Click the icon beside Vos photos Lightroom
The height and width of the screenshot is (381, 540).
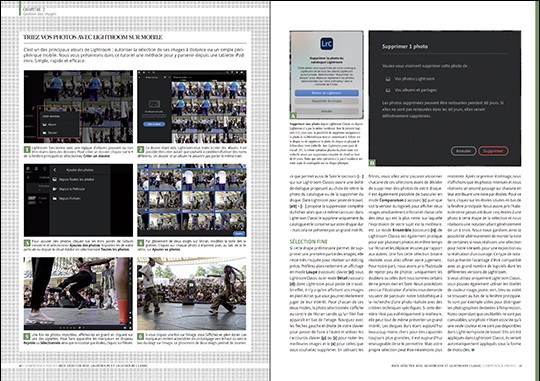pyautogui.click(x=388, y=79)
